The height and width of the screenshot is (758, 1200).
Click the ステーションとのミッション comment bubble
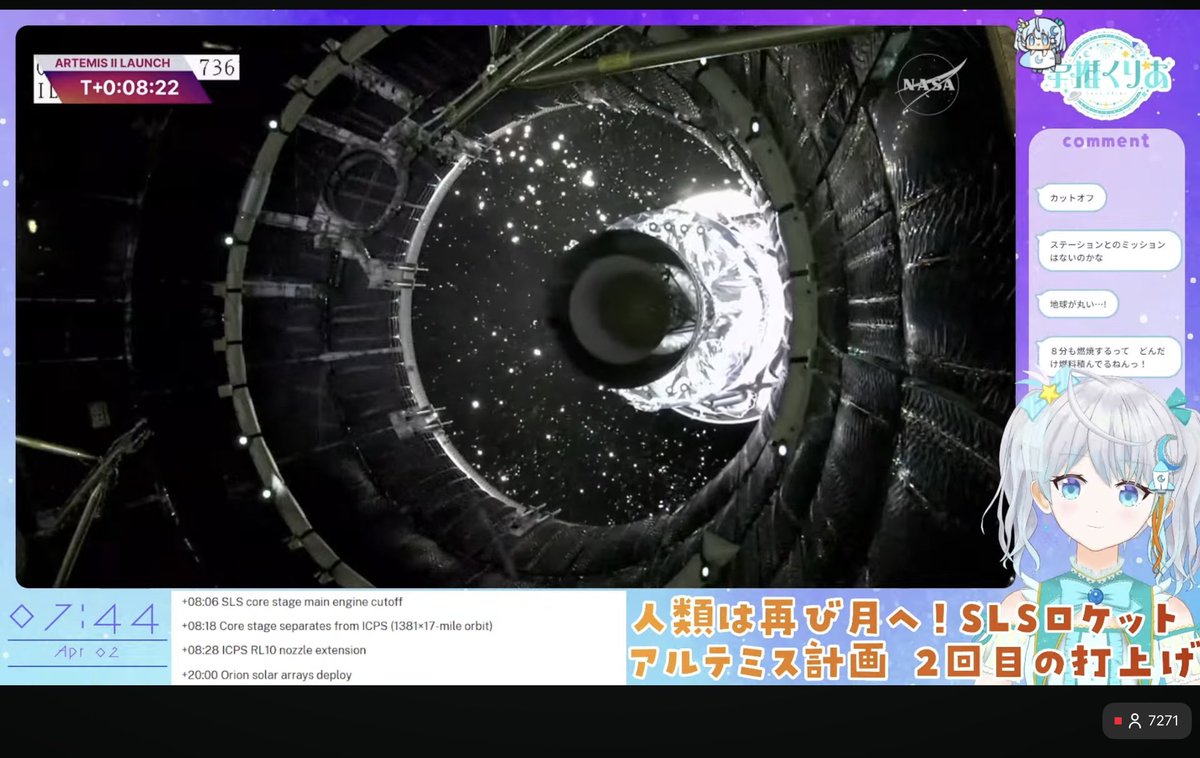(x=1107, y=251)
